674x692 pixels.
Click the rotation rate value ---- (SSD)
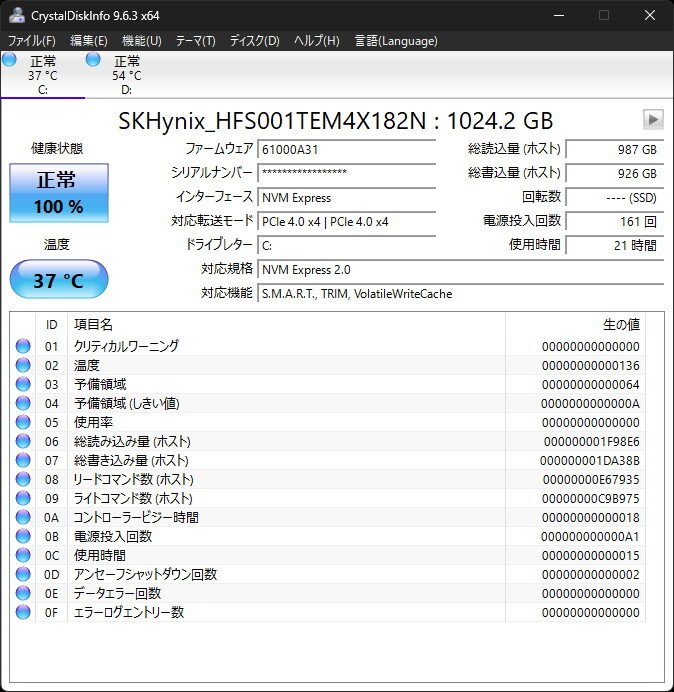click(615, 197)
